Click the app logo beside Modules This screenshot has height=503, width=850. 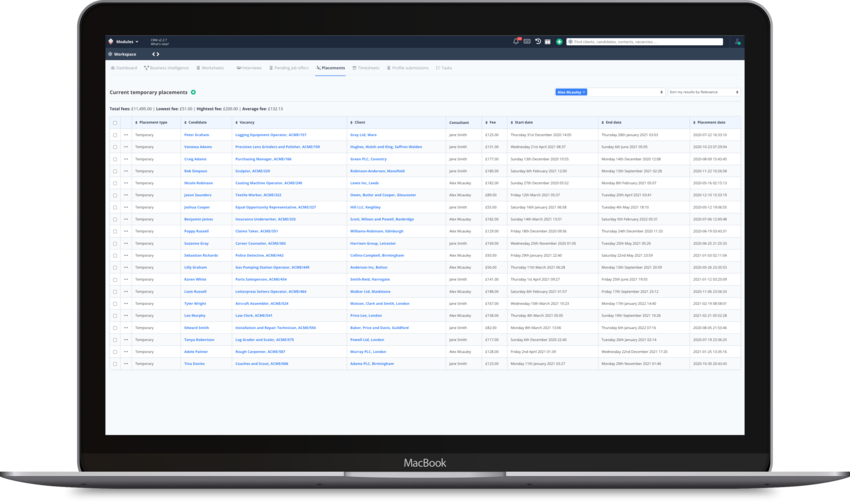pos(111,41)
